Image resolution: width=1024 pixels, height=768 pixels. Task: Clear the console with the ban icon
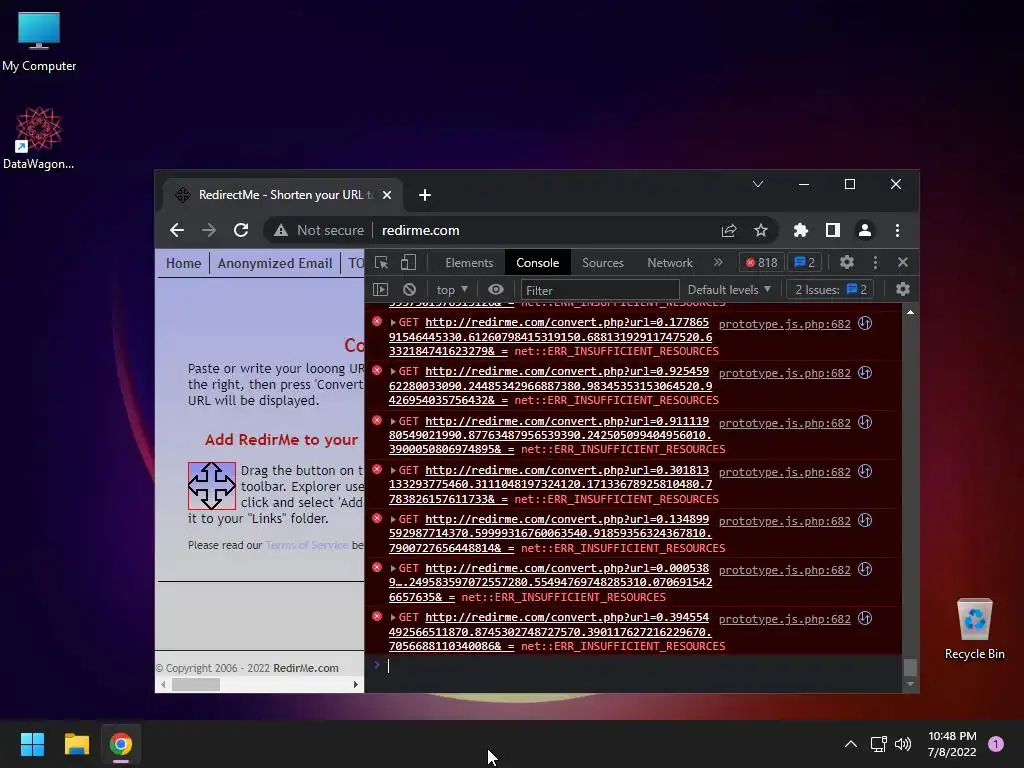(x=409, y=289)
